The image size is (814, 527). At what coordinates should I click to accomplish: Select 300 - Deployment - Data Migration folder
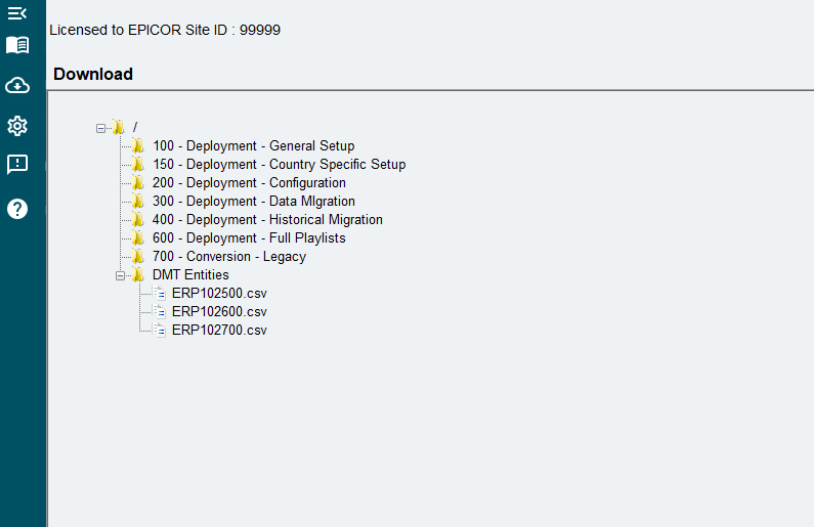coord(254,201)
